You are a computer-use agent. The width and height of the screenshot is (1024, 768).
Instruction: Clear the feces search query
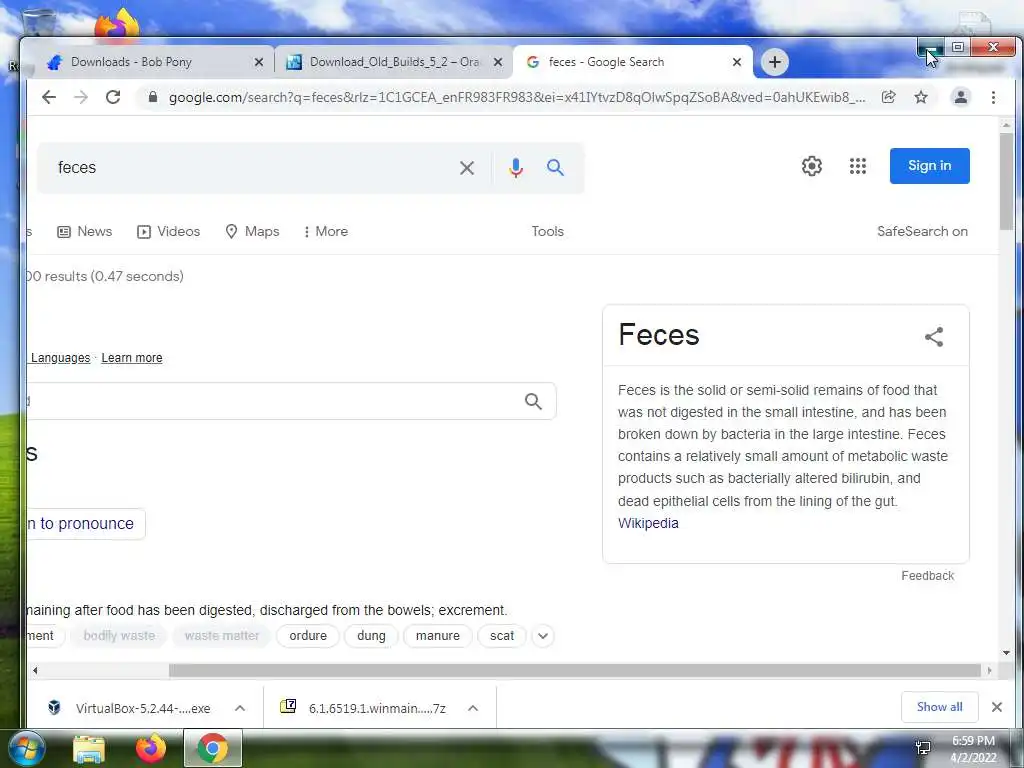click(467, 168)
